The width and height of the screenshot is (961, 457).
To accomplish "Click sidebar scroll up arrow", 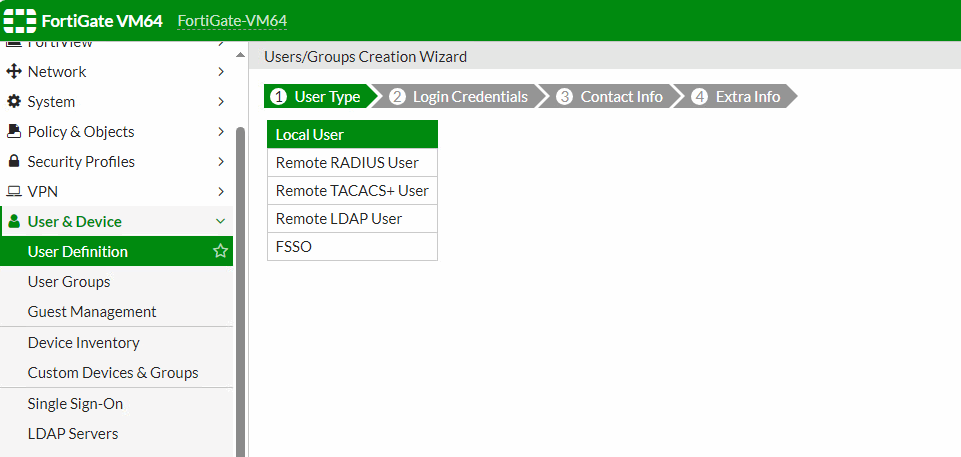I will point(240,55).
